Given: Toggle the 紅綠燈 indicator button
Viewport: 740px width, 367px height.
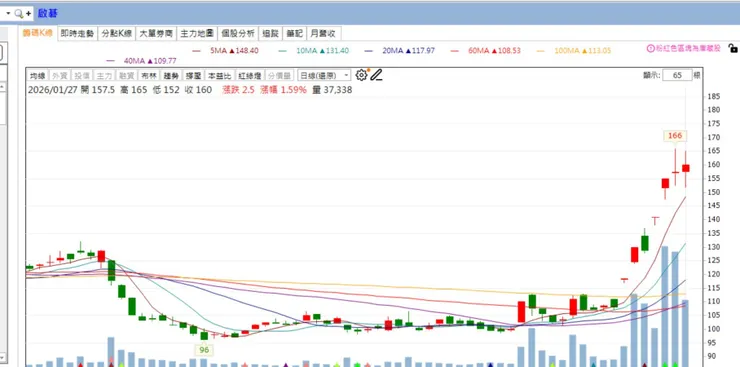Looking at the screenshot, I should click(249, 75).
